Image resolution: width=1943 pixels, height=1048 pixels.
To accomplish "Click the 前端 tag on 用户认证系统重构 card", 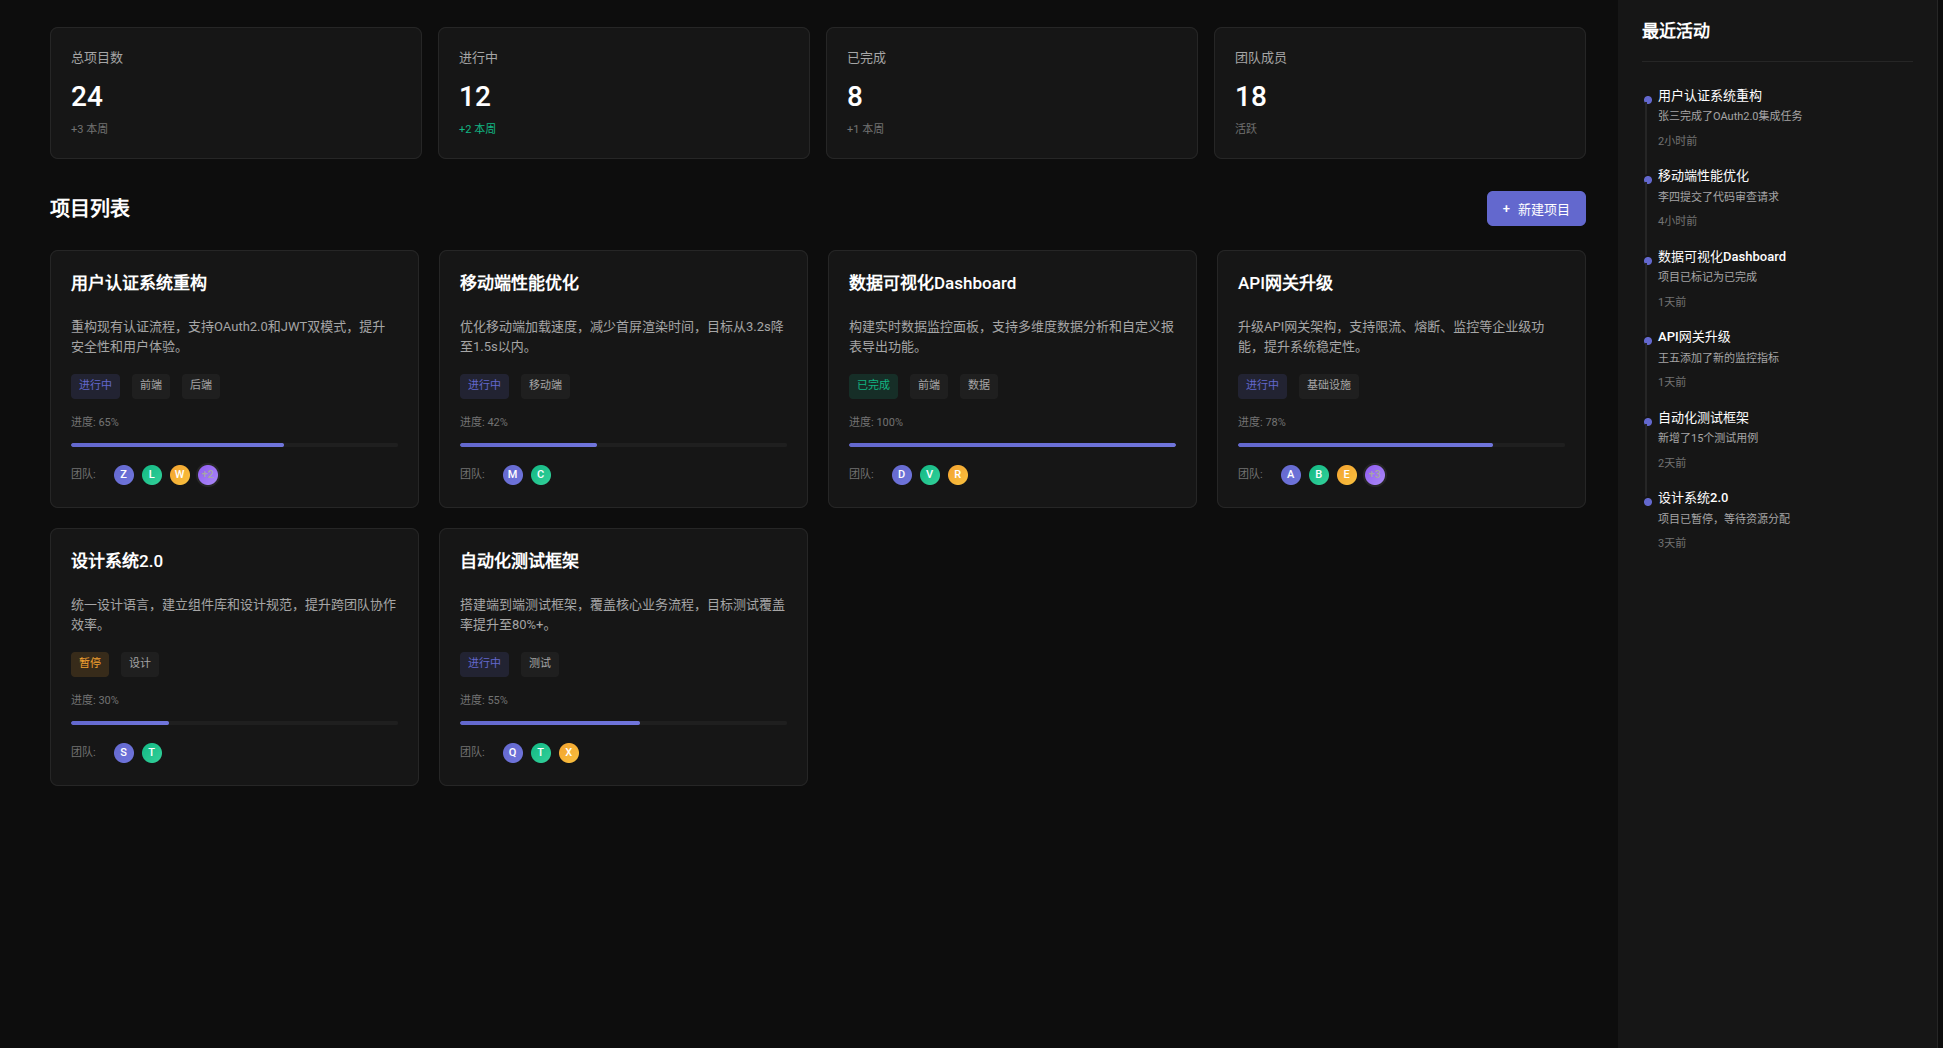I will (151, 385).
